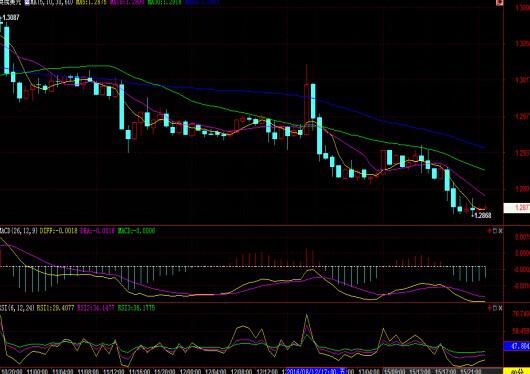
Task: Click the red icon at chart top-right
Action: (500, 2)
